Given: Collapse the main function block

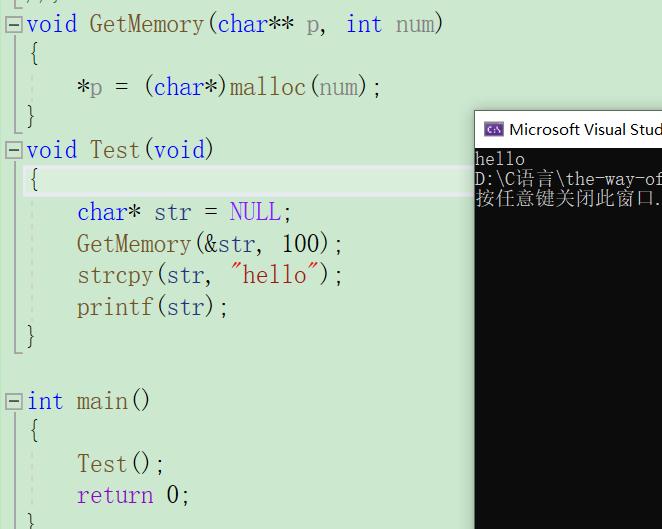Looking at the screenshot, I should pos(14,401).
